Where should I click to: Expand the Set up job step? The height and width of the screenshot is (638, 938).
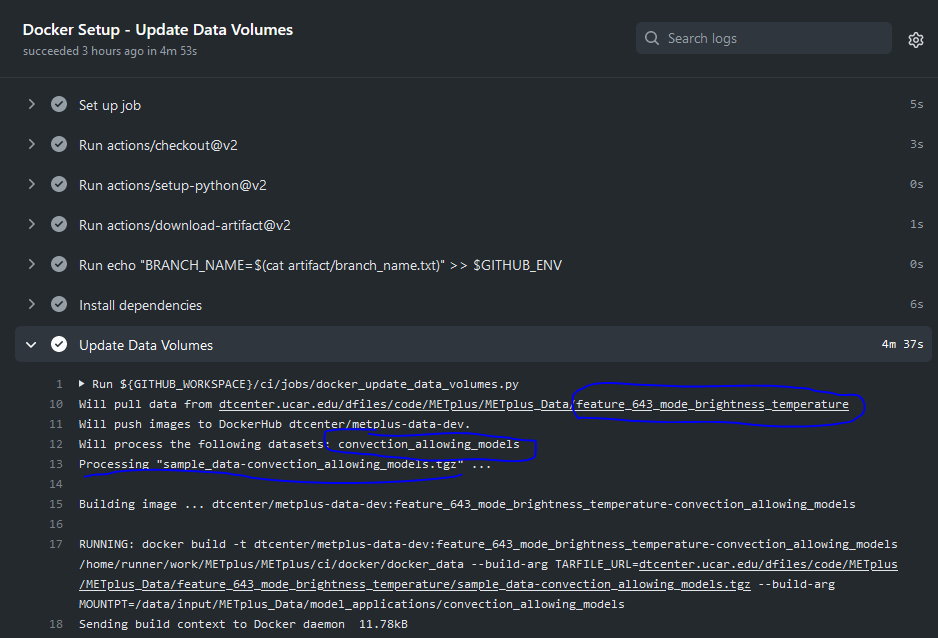coord(30,104)
